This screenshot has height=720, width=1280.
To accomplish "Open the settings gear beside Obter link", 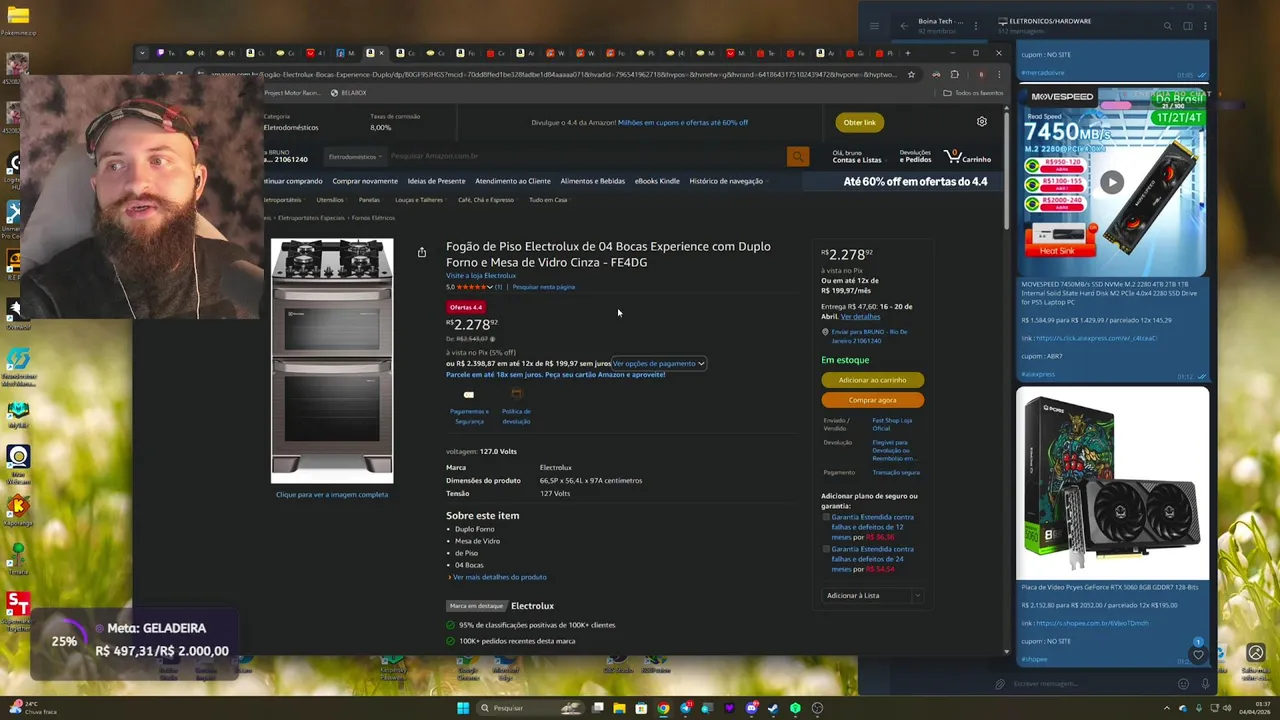I will (x=982, y=122).
